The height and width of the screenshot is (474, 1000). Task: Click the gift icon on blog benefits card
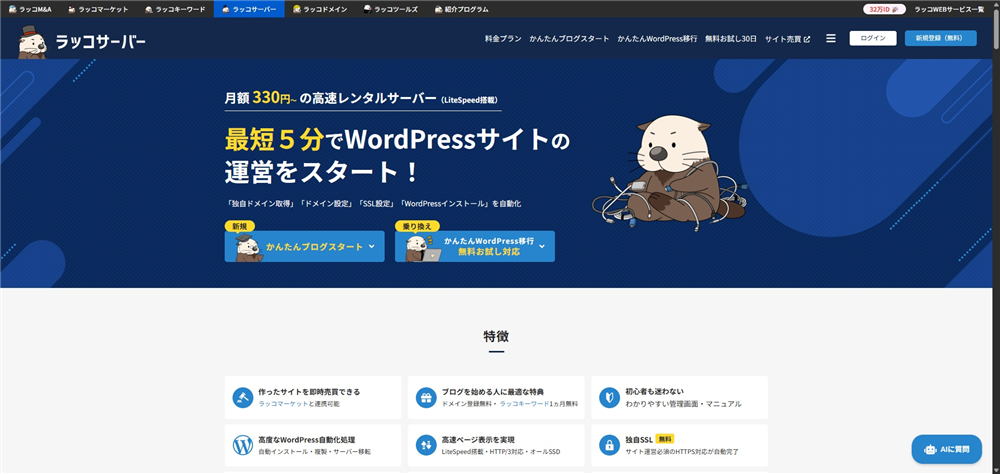point(425,397)
